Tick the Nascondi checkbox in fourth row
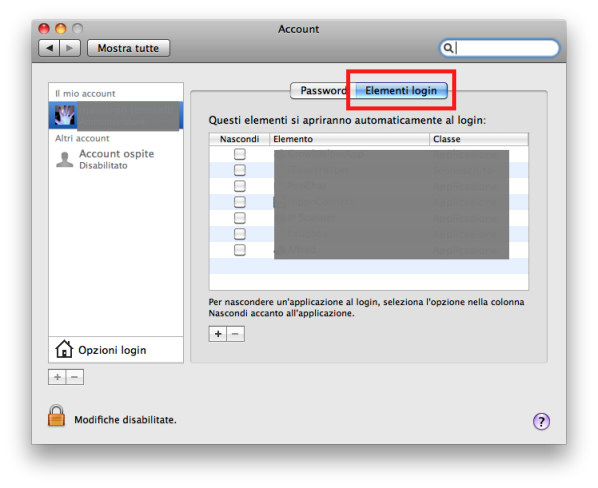Screen dimensions: 598x488 [240, 202]
